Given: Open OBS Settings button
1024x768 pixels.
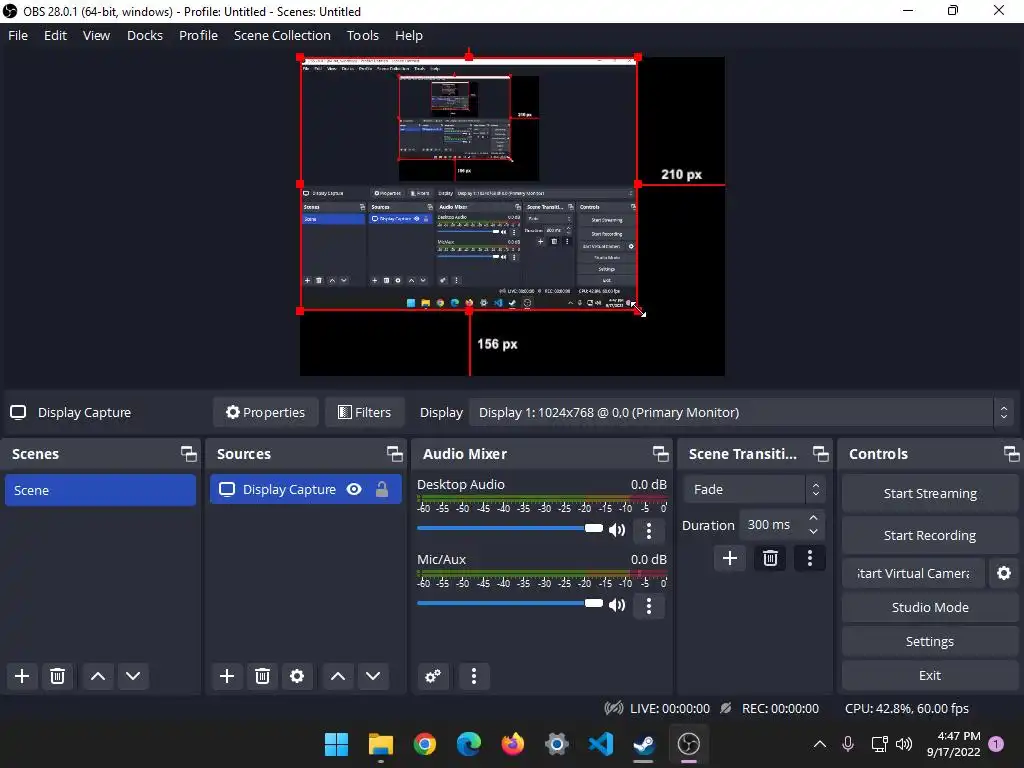Looking at the screenshot, I should coord(930,641).
